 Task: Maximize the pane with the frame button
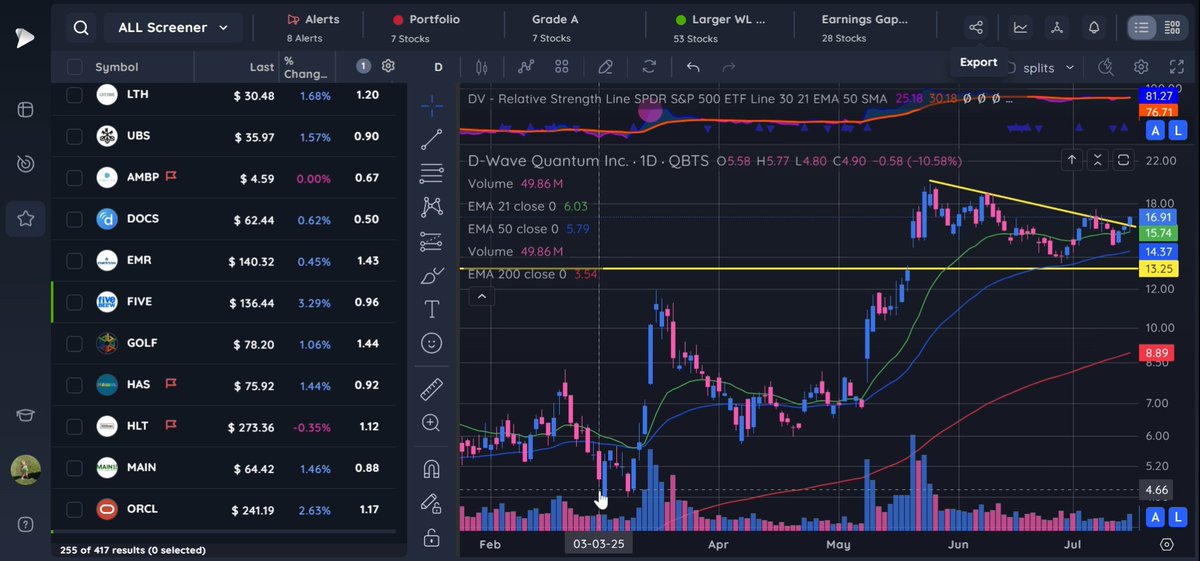tap(1123, 160)
